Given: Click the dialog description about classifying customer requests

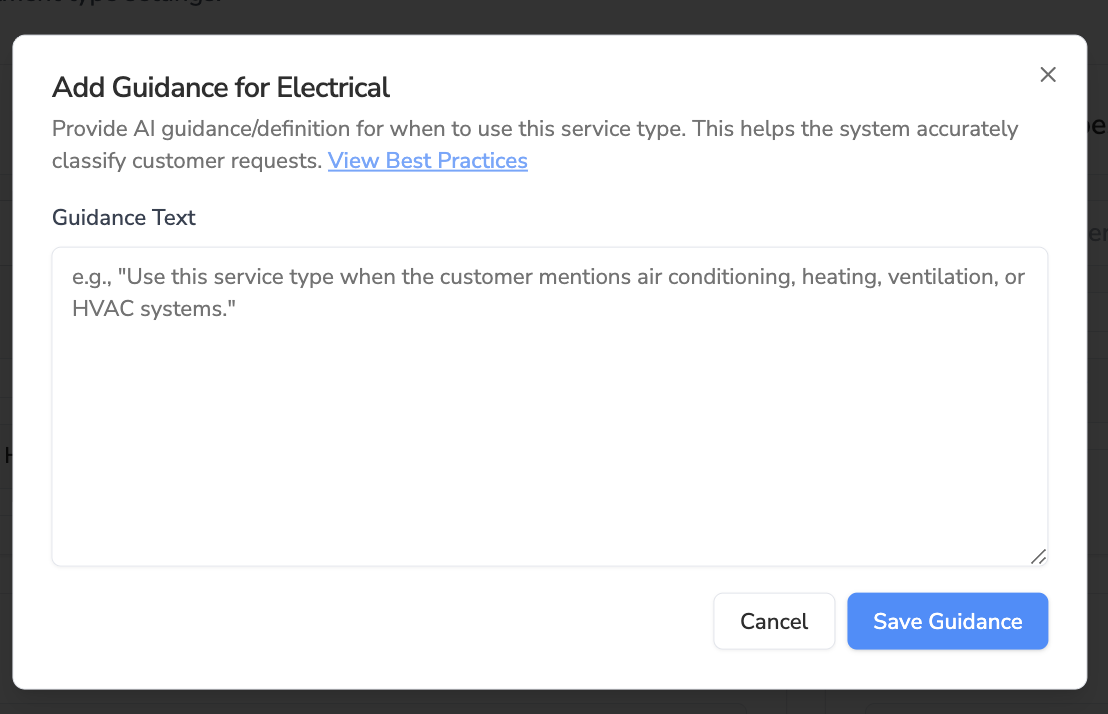Looking at the screenshot, I should 535,144.
